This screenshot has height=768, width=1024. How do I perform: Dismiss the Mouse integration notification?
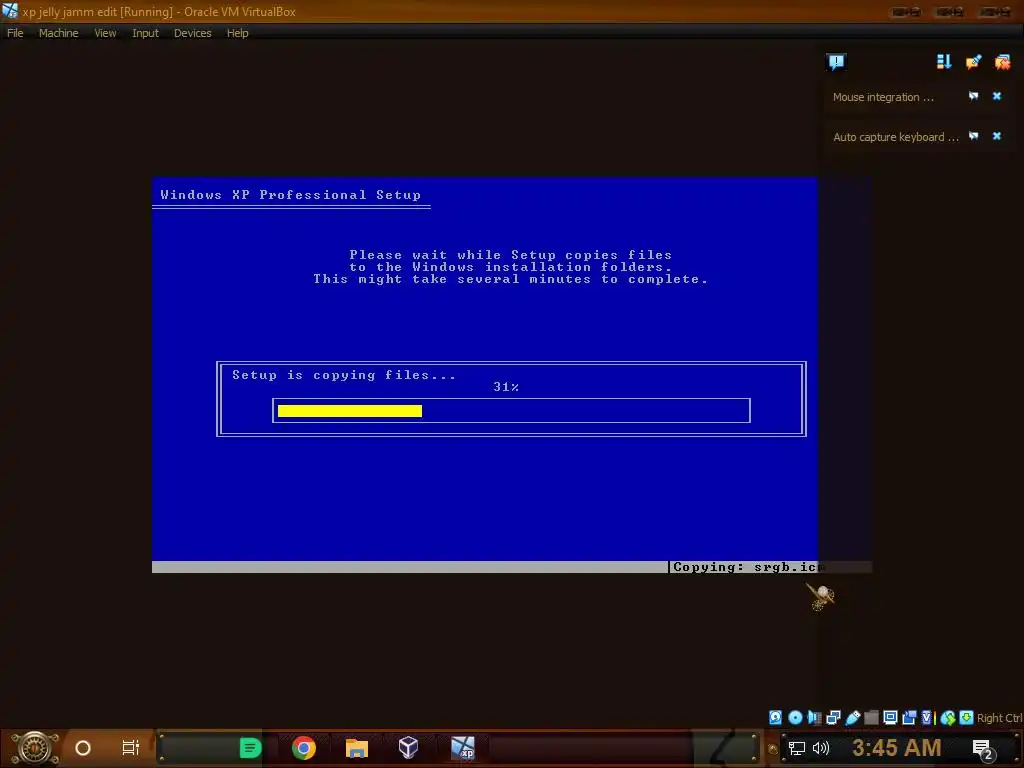pyautogui.click(x=997, y=97)
